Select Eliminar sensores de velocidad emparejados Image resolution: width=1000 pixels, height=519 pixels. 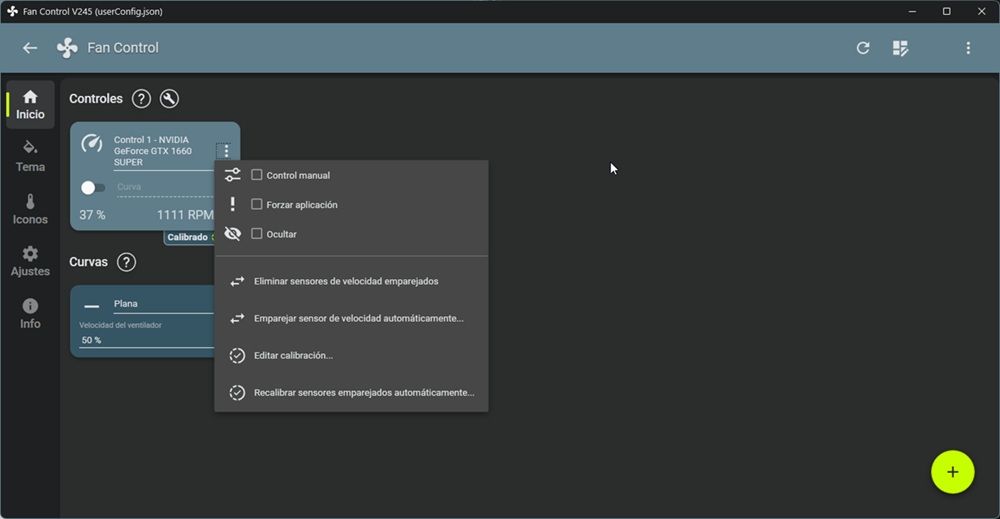[x=346, y=282]
